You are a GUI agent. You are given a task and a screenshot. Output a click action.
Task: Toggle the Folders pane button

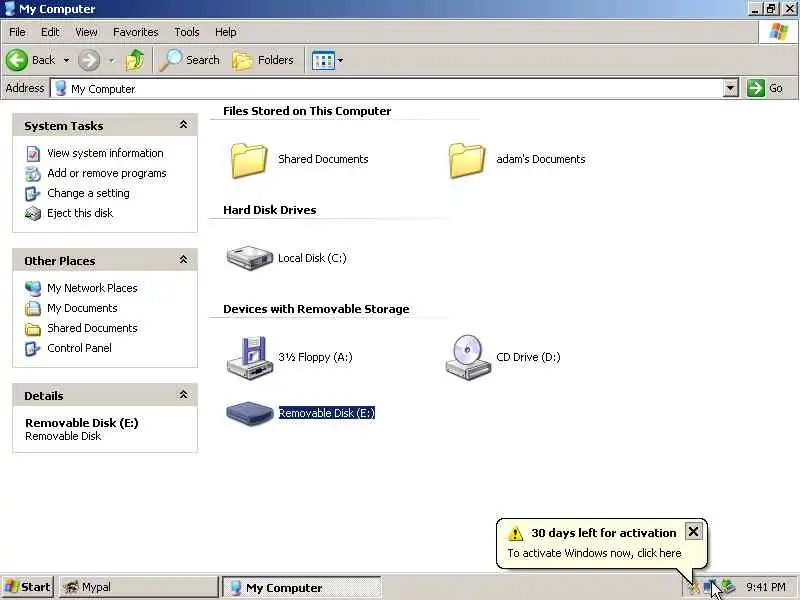[x=263, y=60]
